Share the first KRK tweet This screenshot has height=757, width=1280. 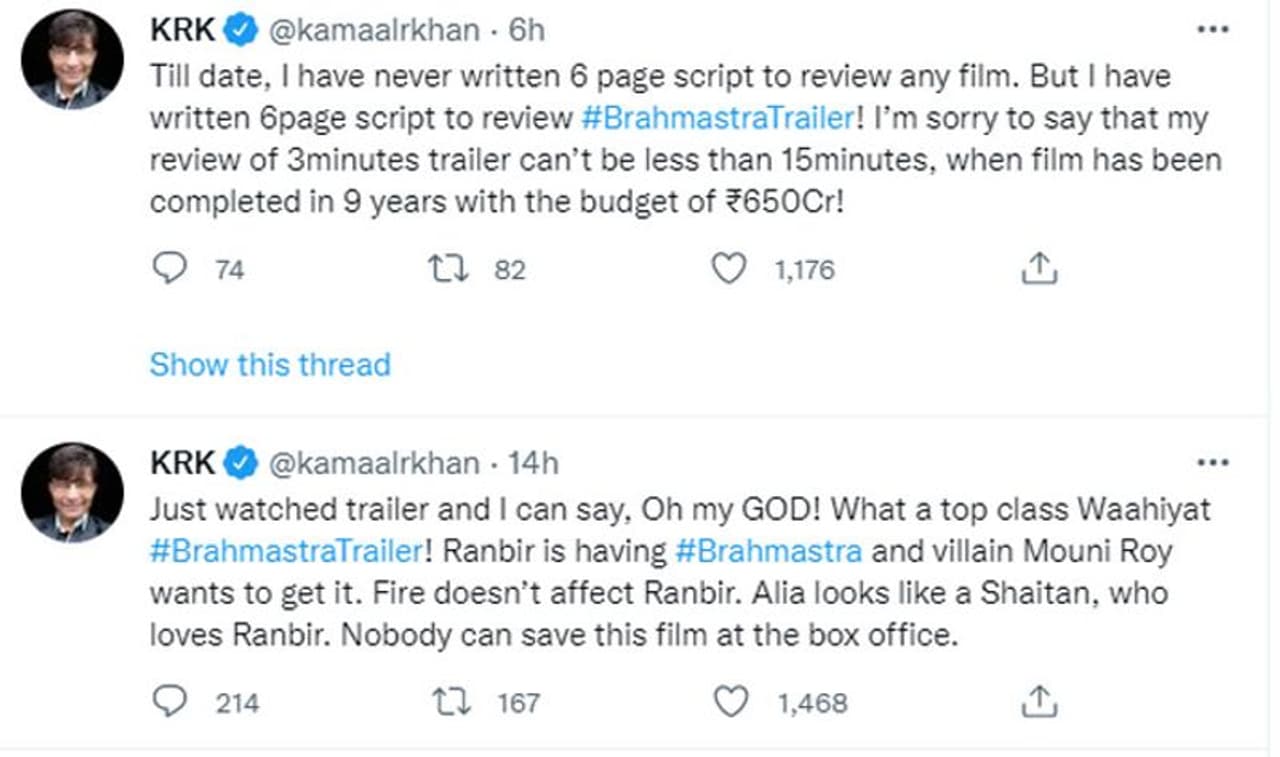click(1038, 268)
